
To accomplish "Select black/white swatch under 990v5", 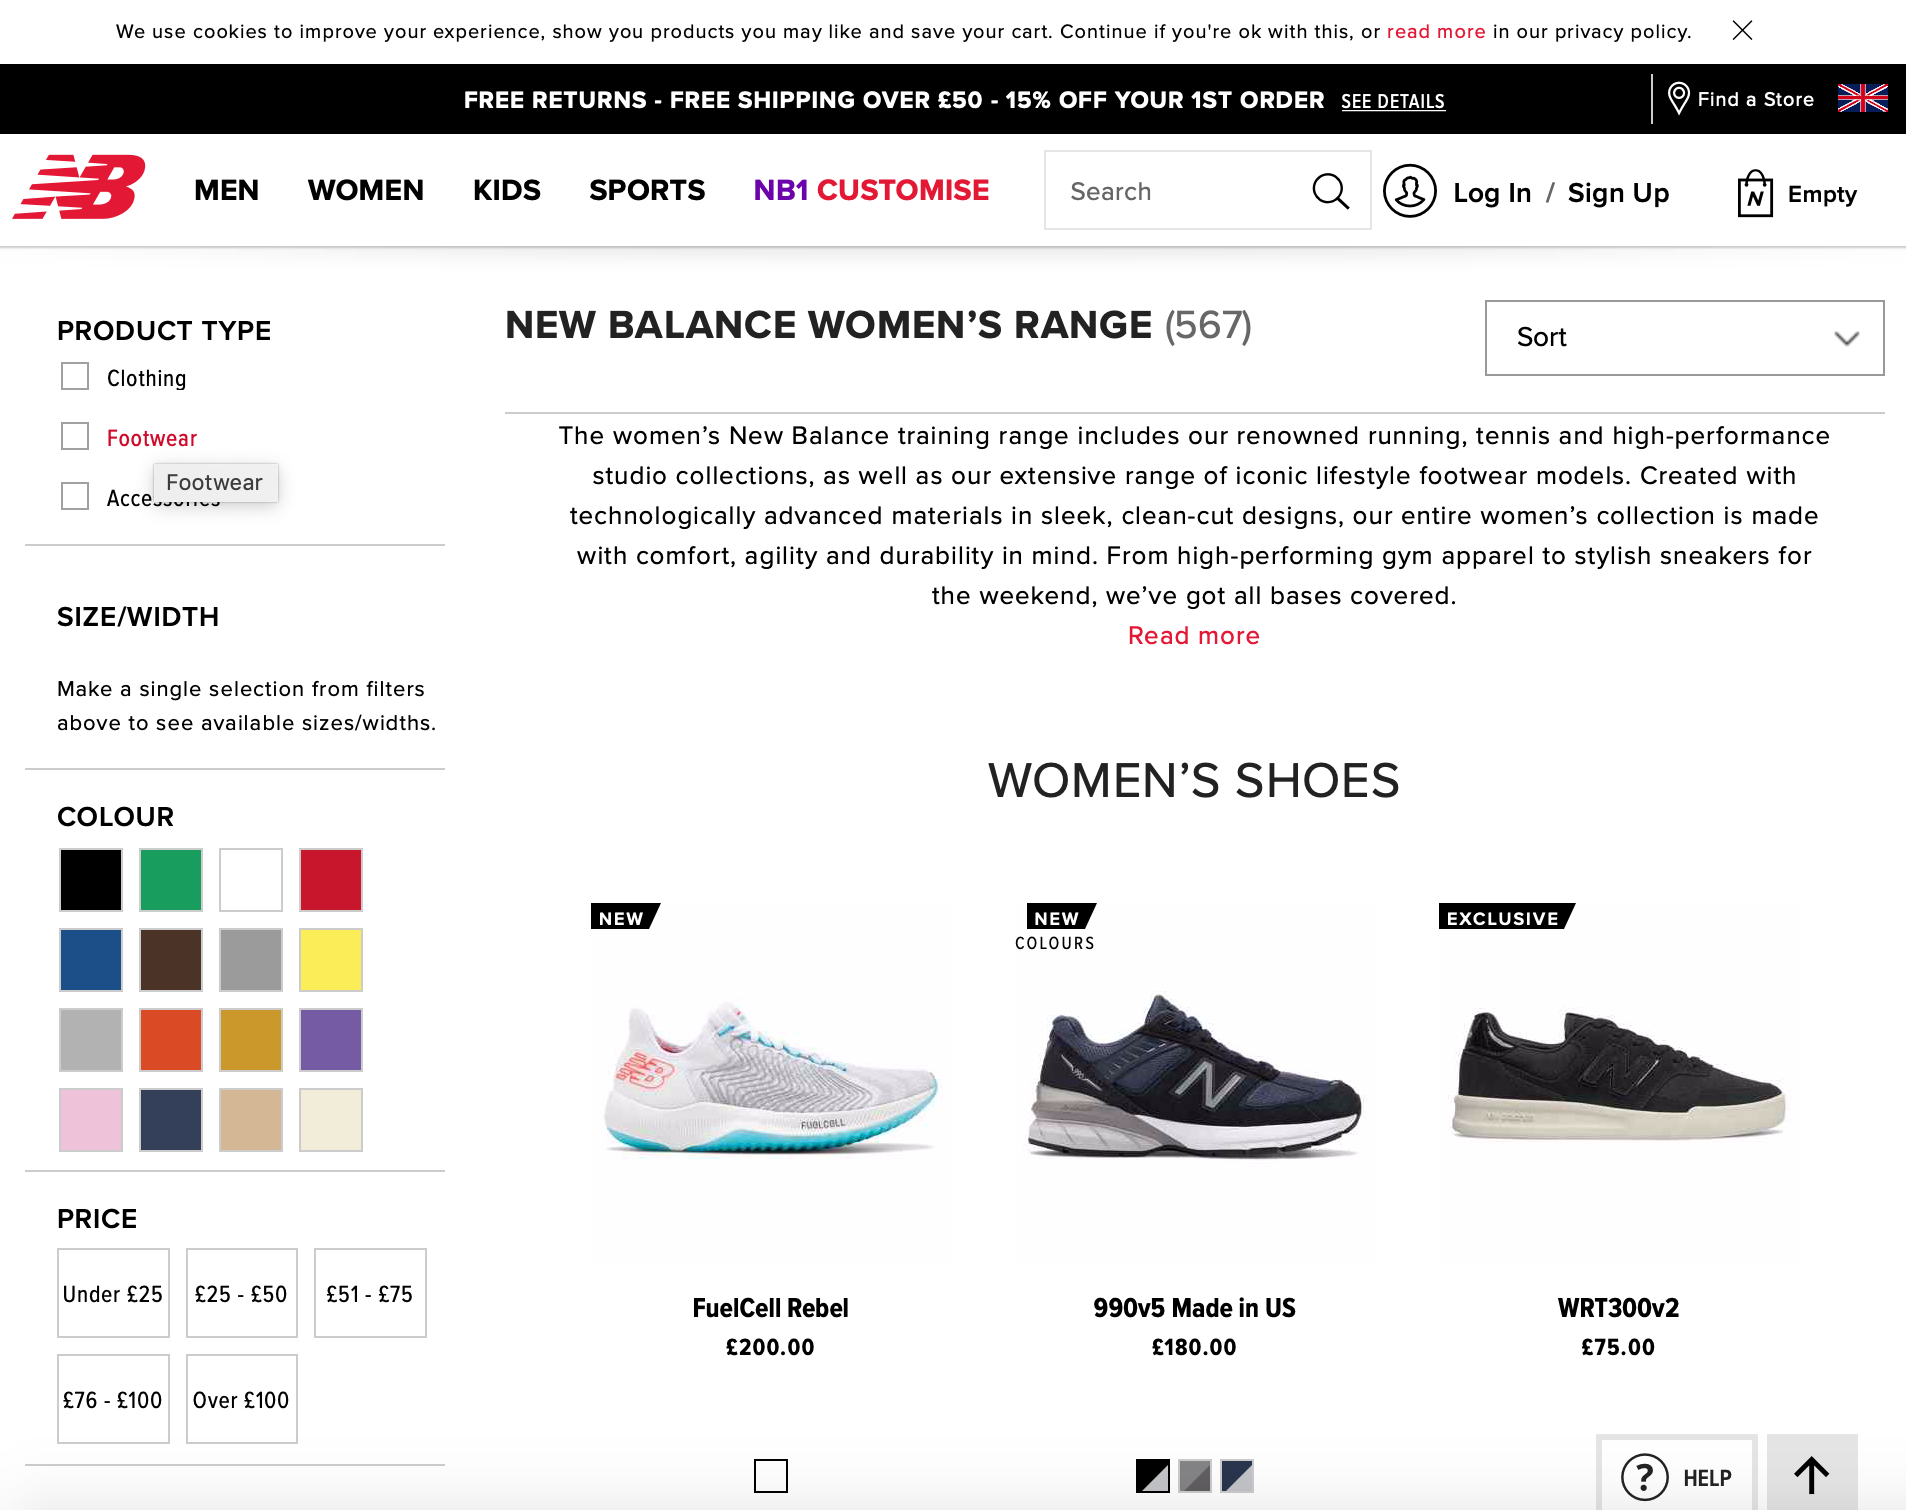I will point(1153,1475).
